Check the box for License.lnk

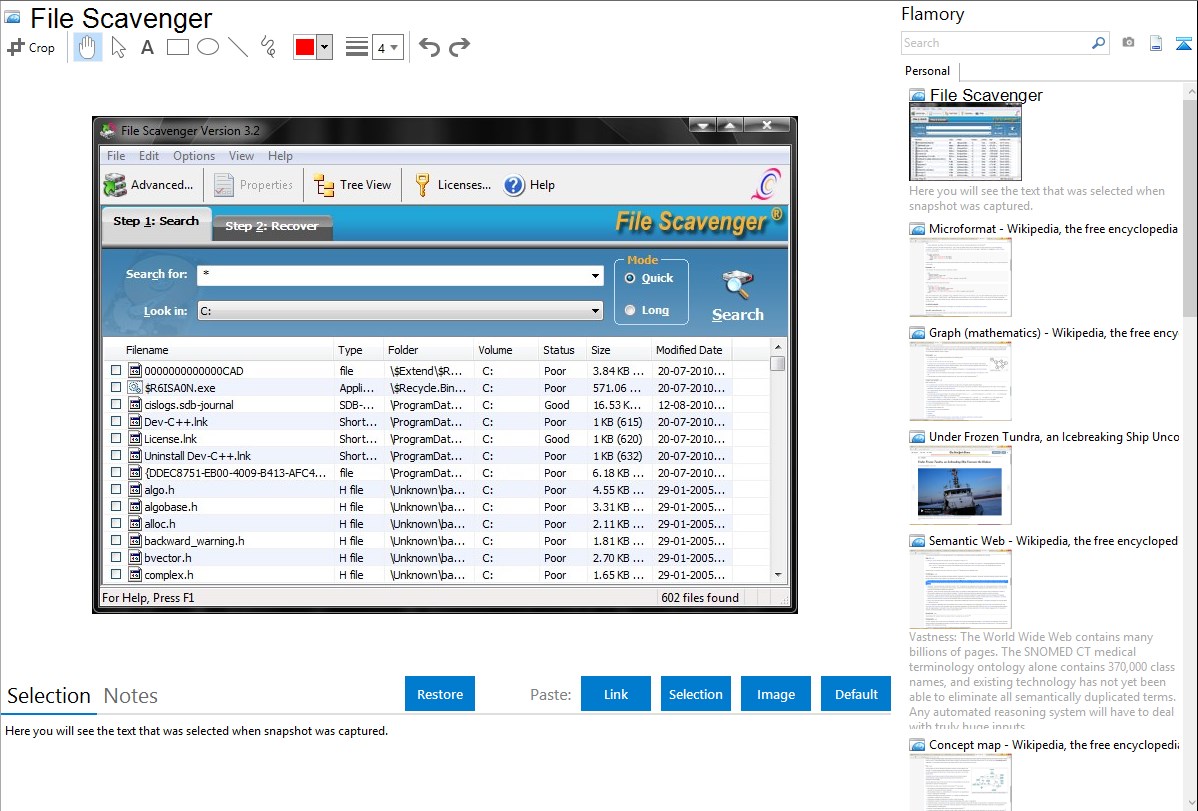coord(116,438)
